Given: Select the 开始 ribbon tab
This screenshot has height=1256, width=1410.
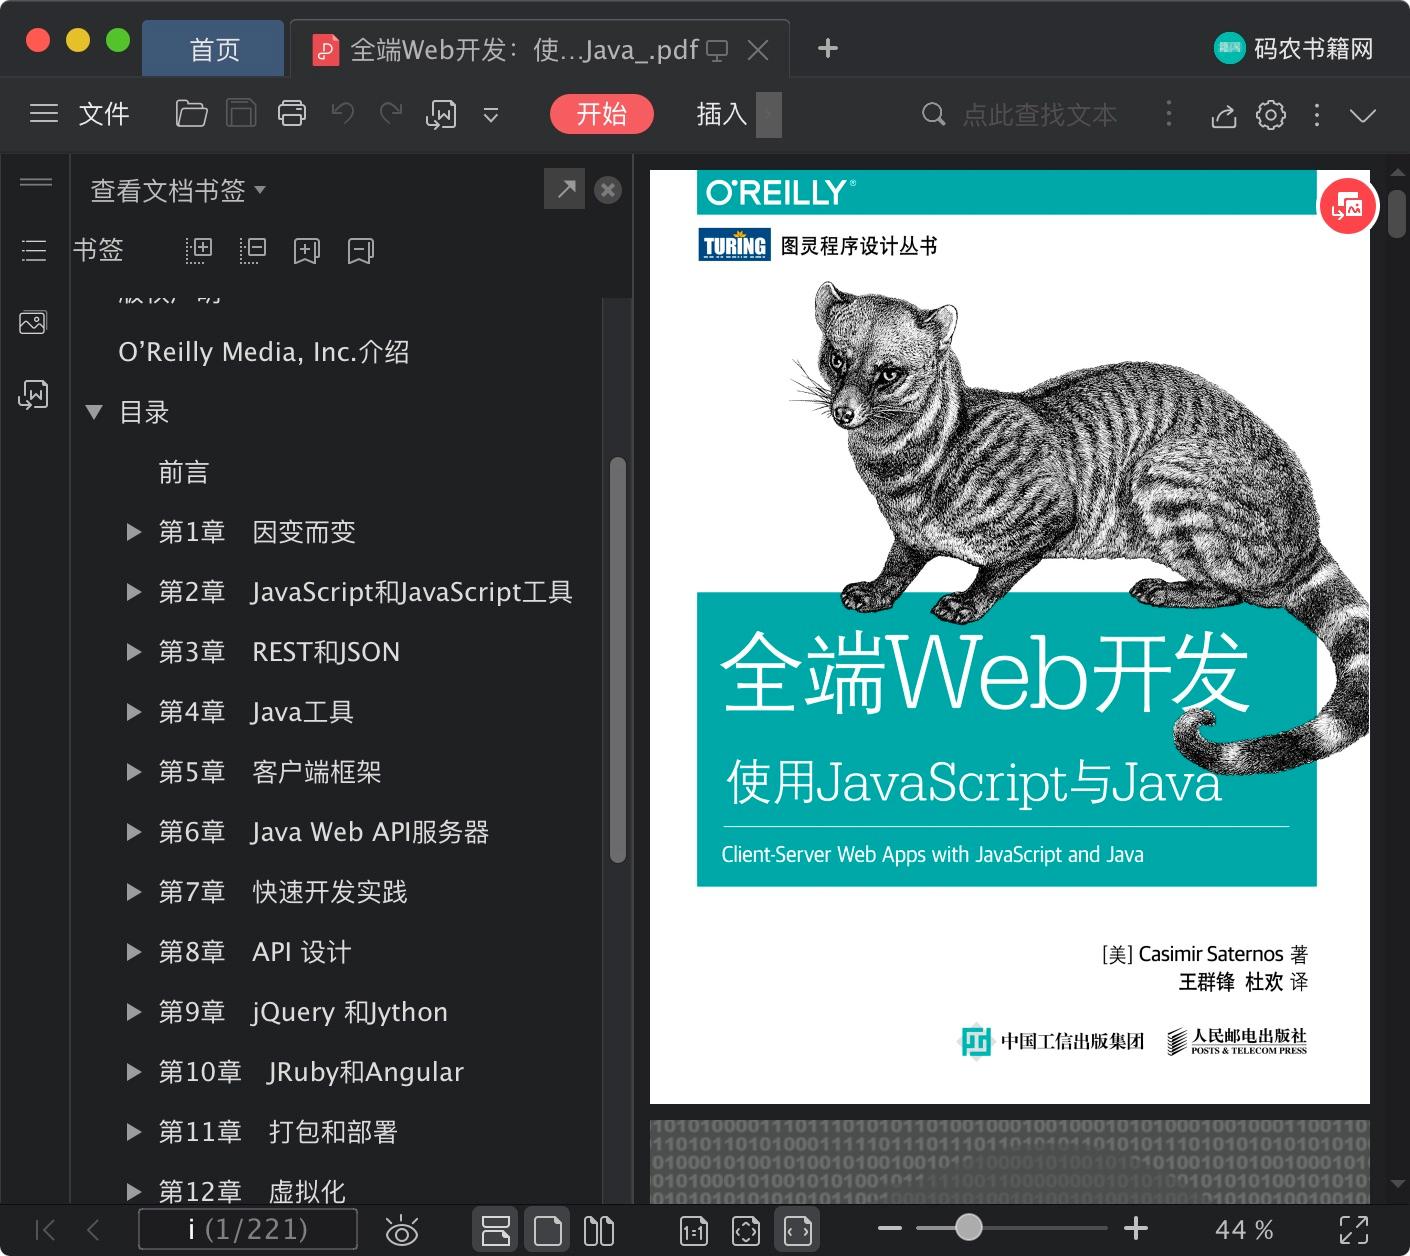Looking at the screenshot, I should (x=601, y=114).
